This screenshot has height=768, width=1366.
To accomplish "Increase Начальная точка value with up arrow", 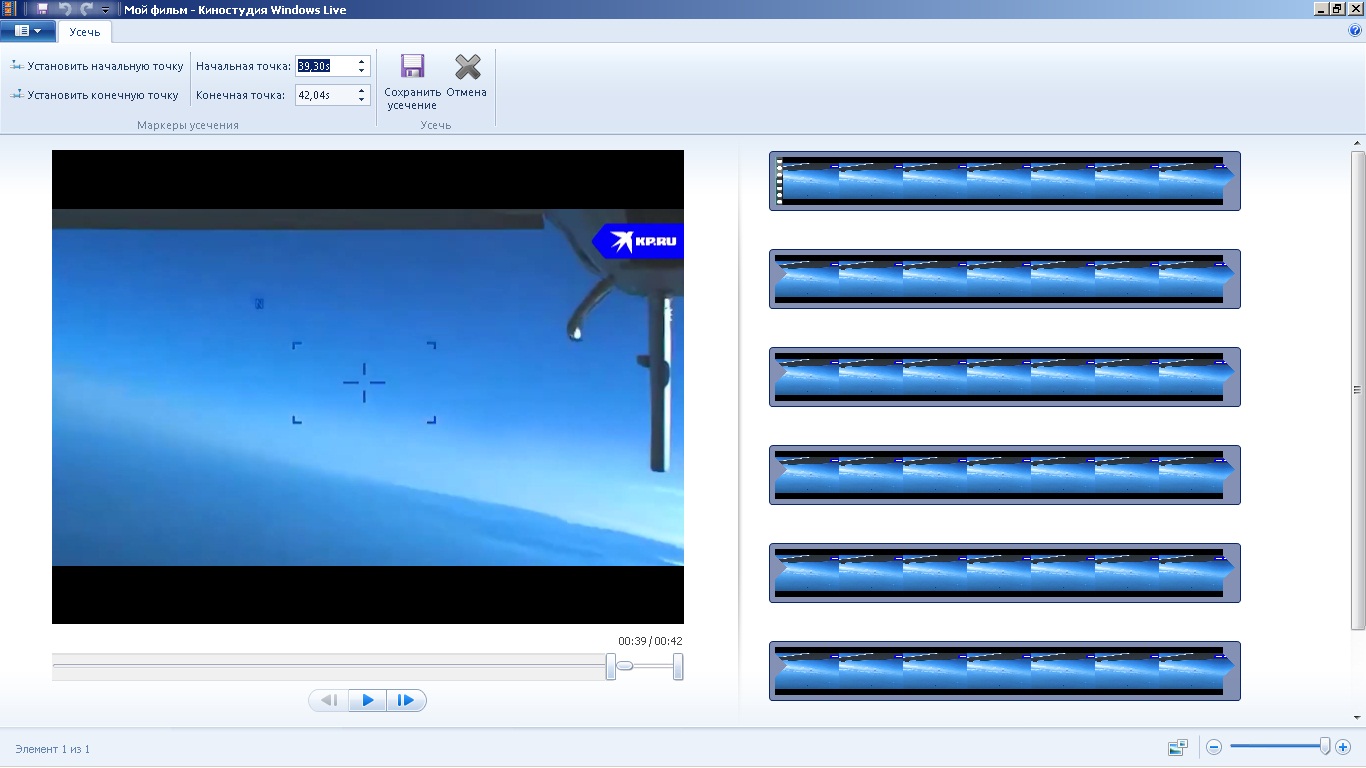I will [x=362, y=61].
